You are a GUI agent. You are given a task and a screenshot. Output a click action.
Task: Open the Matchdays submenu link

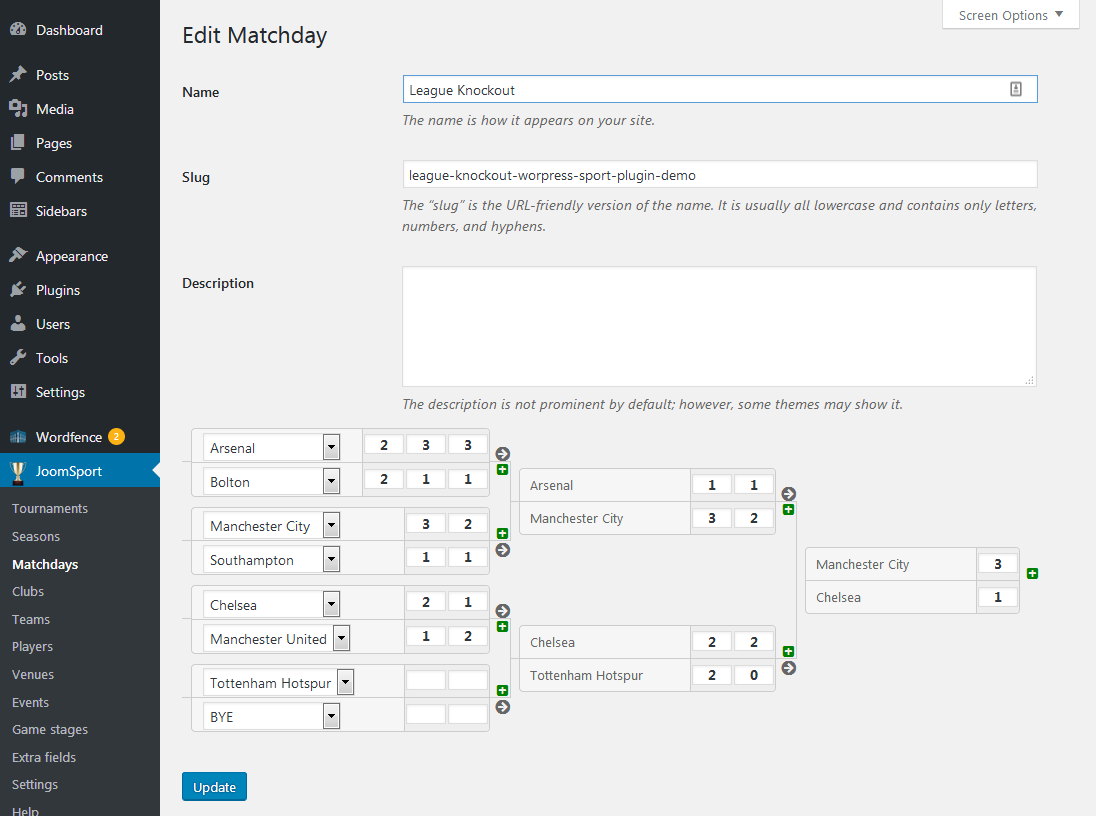pos(45,564)
